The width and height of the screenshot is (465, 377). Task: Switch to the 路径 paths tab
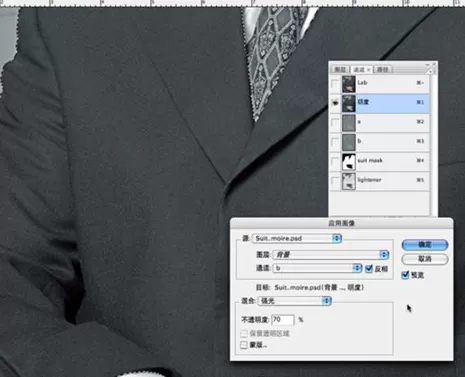[x=383, y=69]
